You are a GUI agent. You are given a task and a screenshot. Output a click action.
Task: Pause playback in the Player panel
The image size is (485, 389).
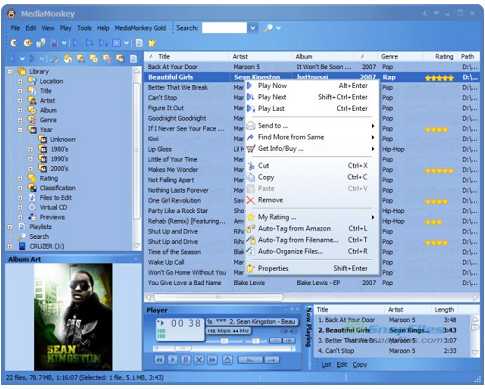pyautogui.click(x=186, y=360)
